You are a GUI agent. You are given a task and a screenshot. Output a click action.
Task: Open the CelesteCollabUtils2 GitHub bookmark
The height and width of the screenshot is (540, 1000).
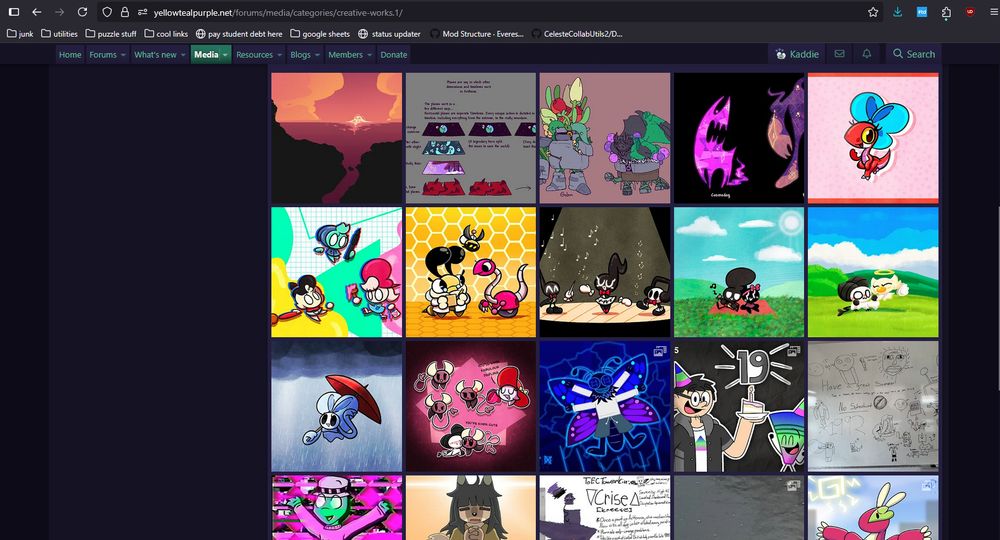click(577, 34)
